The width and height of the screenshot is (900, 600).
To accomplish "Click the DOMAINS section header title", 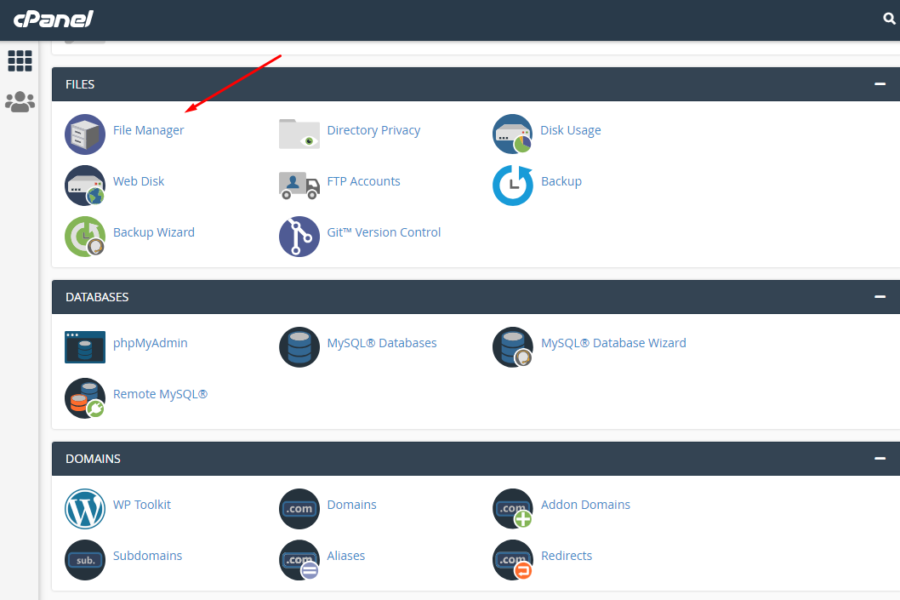I will click(93, 459).
